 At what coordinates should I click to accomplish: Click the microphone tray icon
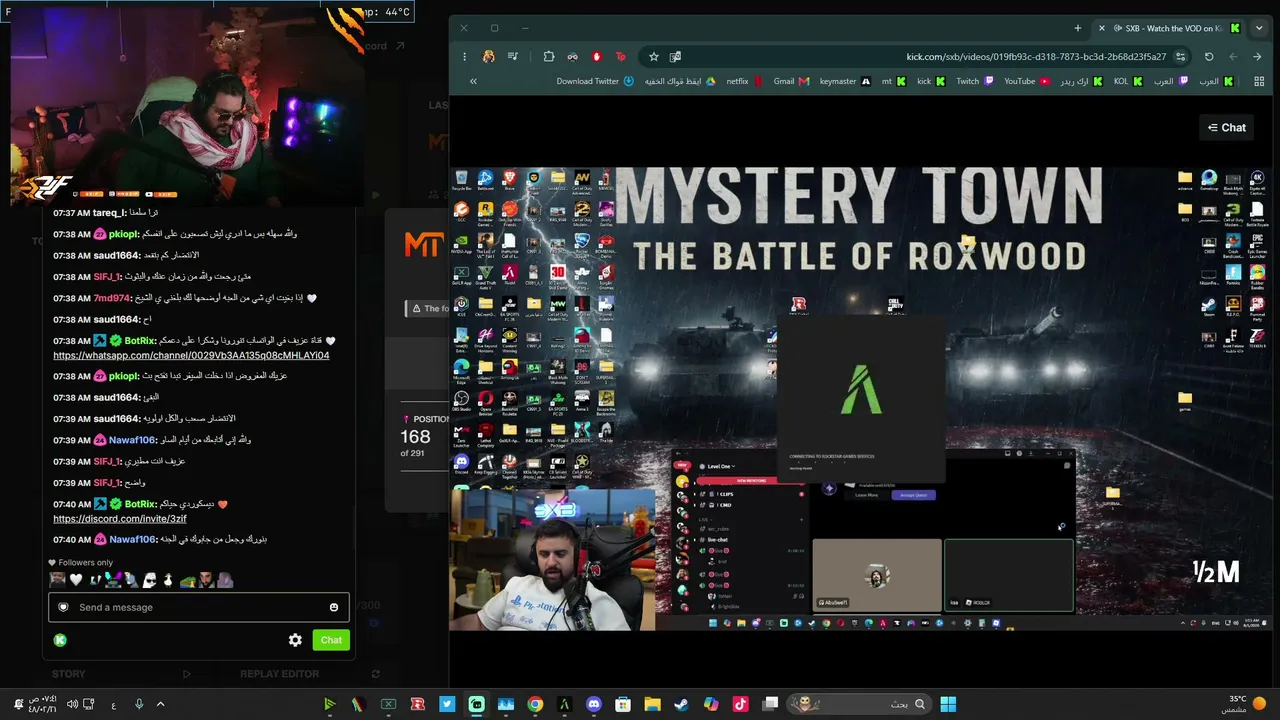tap(139, 704)
